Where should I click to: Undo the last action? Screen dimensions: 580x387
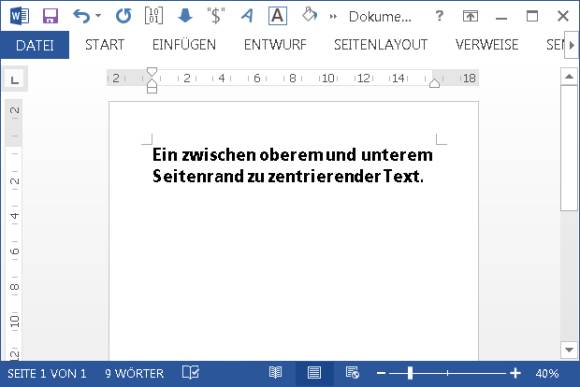[x=81, y=16]
